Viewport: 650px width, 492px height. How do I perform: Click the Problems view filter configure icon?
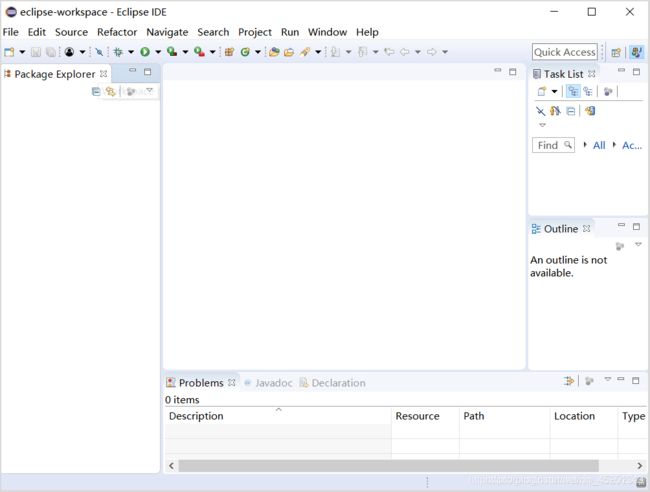pos(569,381)
